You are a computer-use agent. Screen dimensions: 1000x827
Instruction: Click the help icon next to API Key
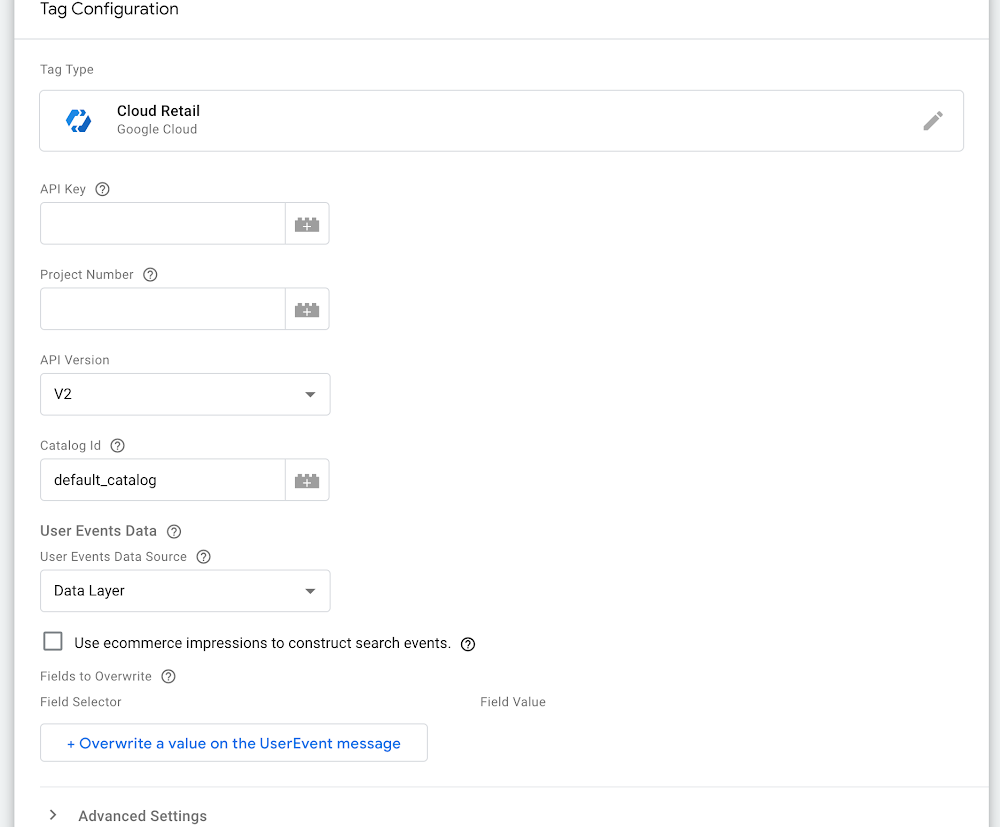pos(102,189)
